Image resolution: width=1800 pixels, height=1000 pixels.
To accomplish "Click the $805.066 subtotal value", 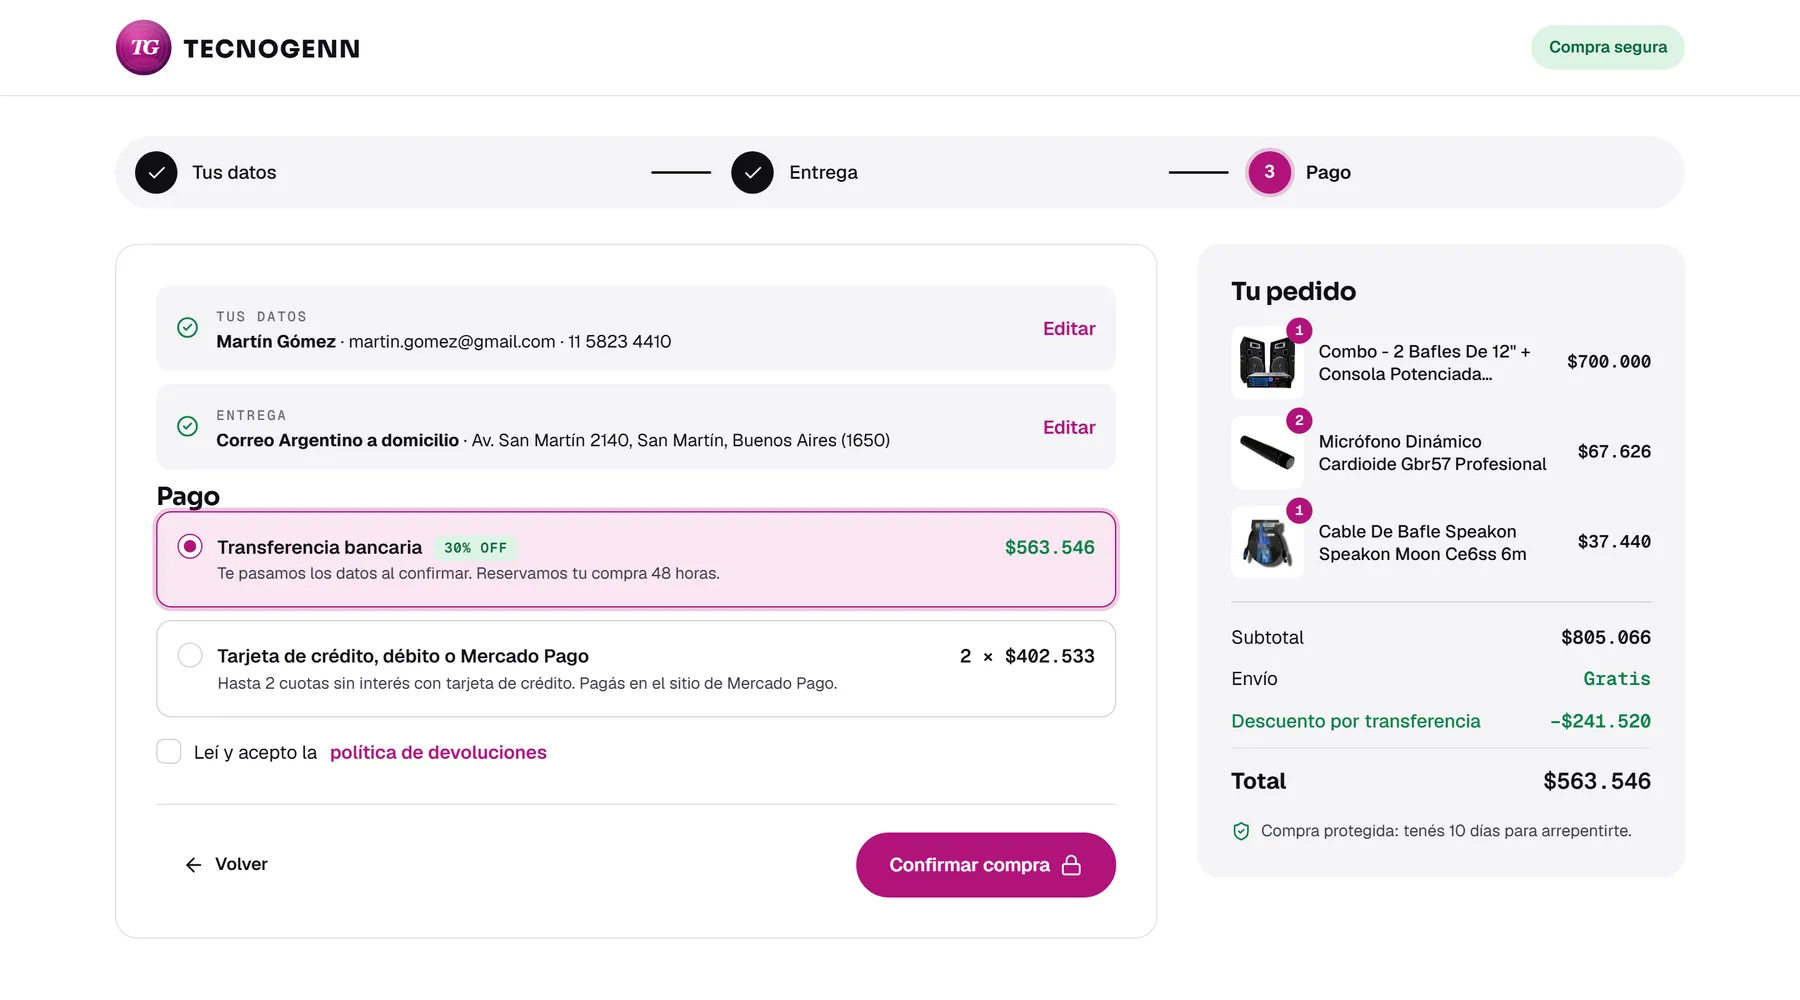I will tap(1606, 637).
